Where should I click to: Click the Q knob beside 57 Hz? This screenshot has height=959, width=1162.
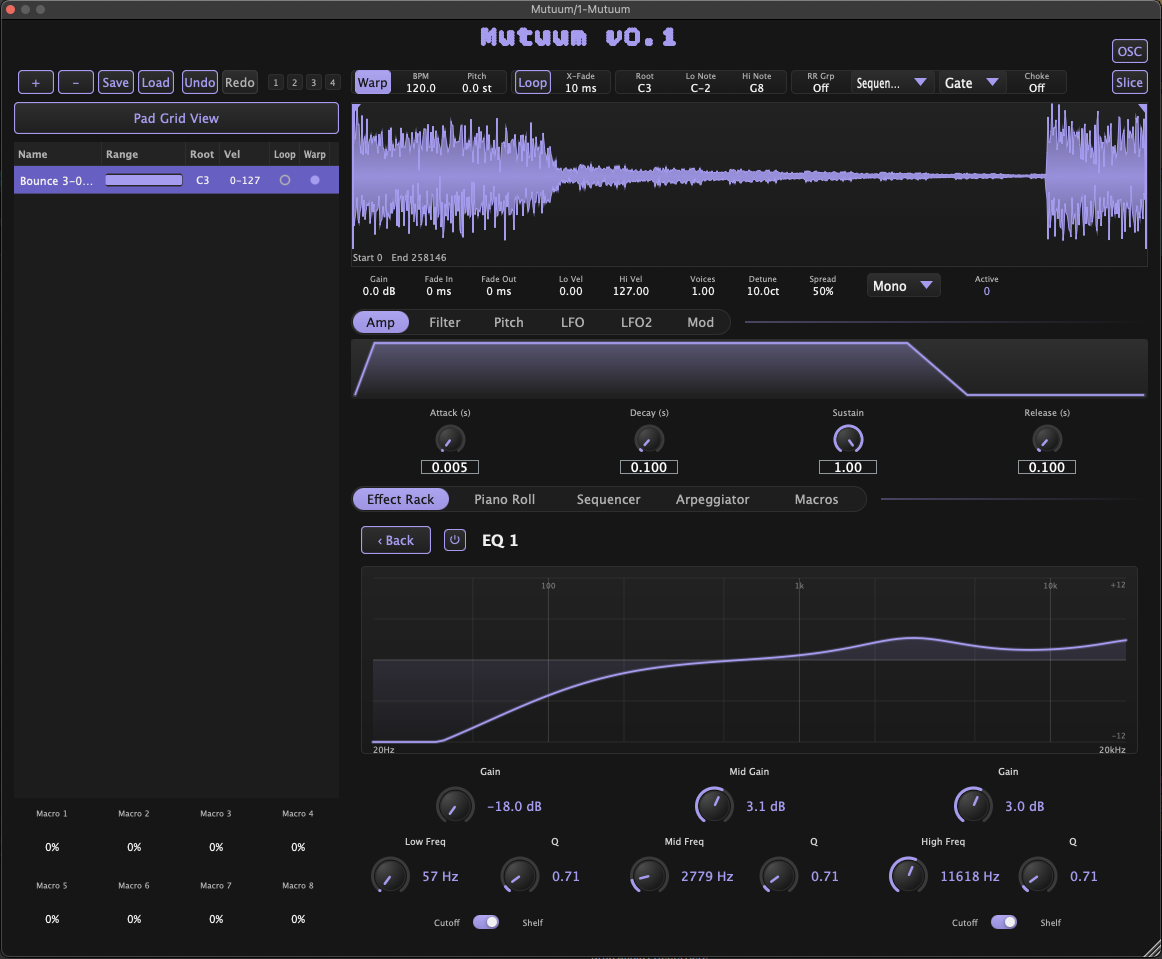click(520, 876)
